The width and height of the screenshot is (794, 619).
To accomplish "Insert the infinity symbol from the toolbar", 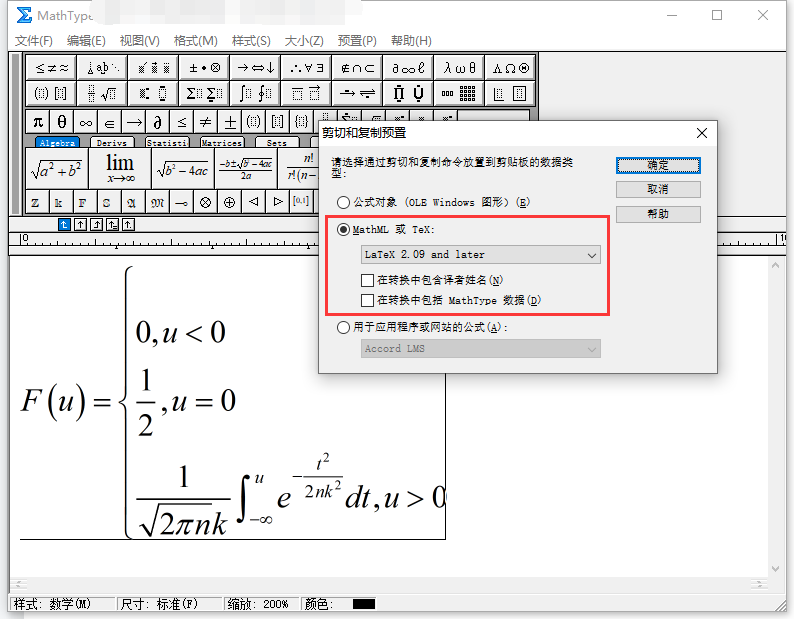I will coord(86,121).
